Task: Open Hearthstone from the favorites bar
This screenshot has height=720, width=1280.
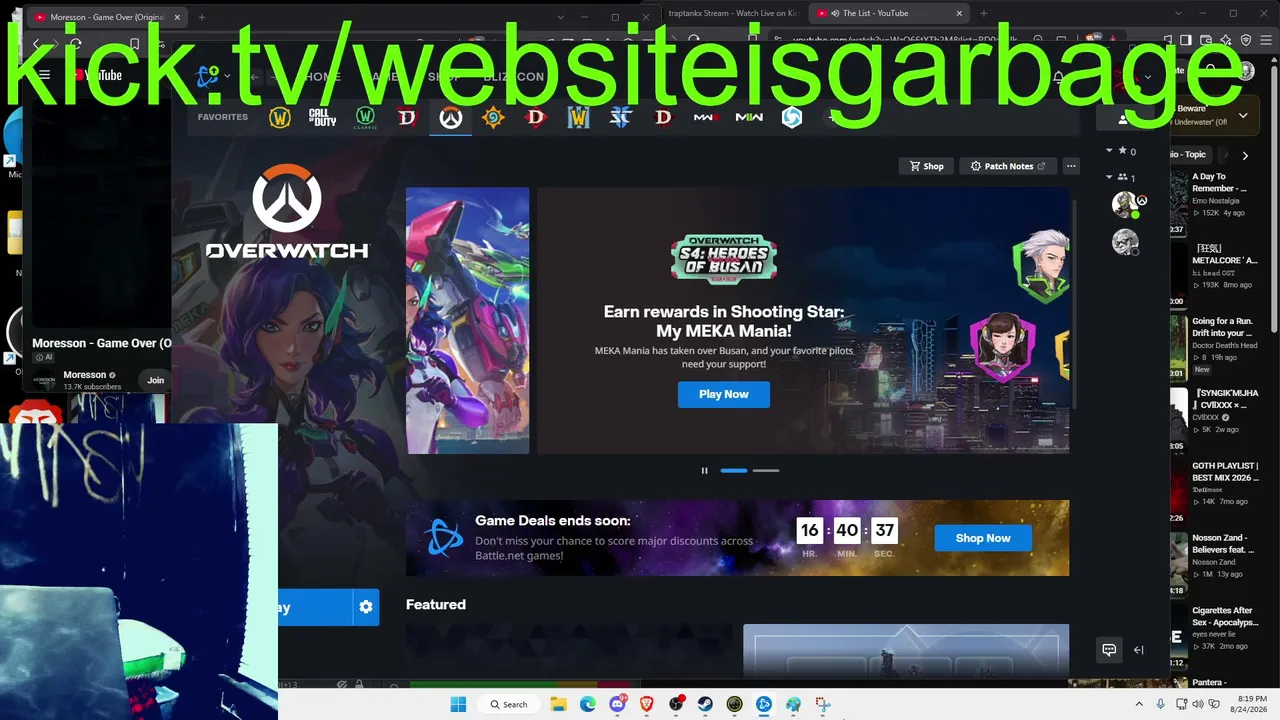Action: click(493, 118)
